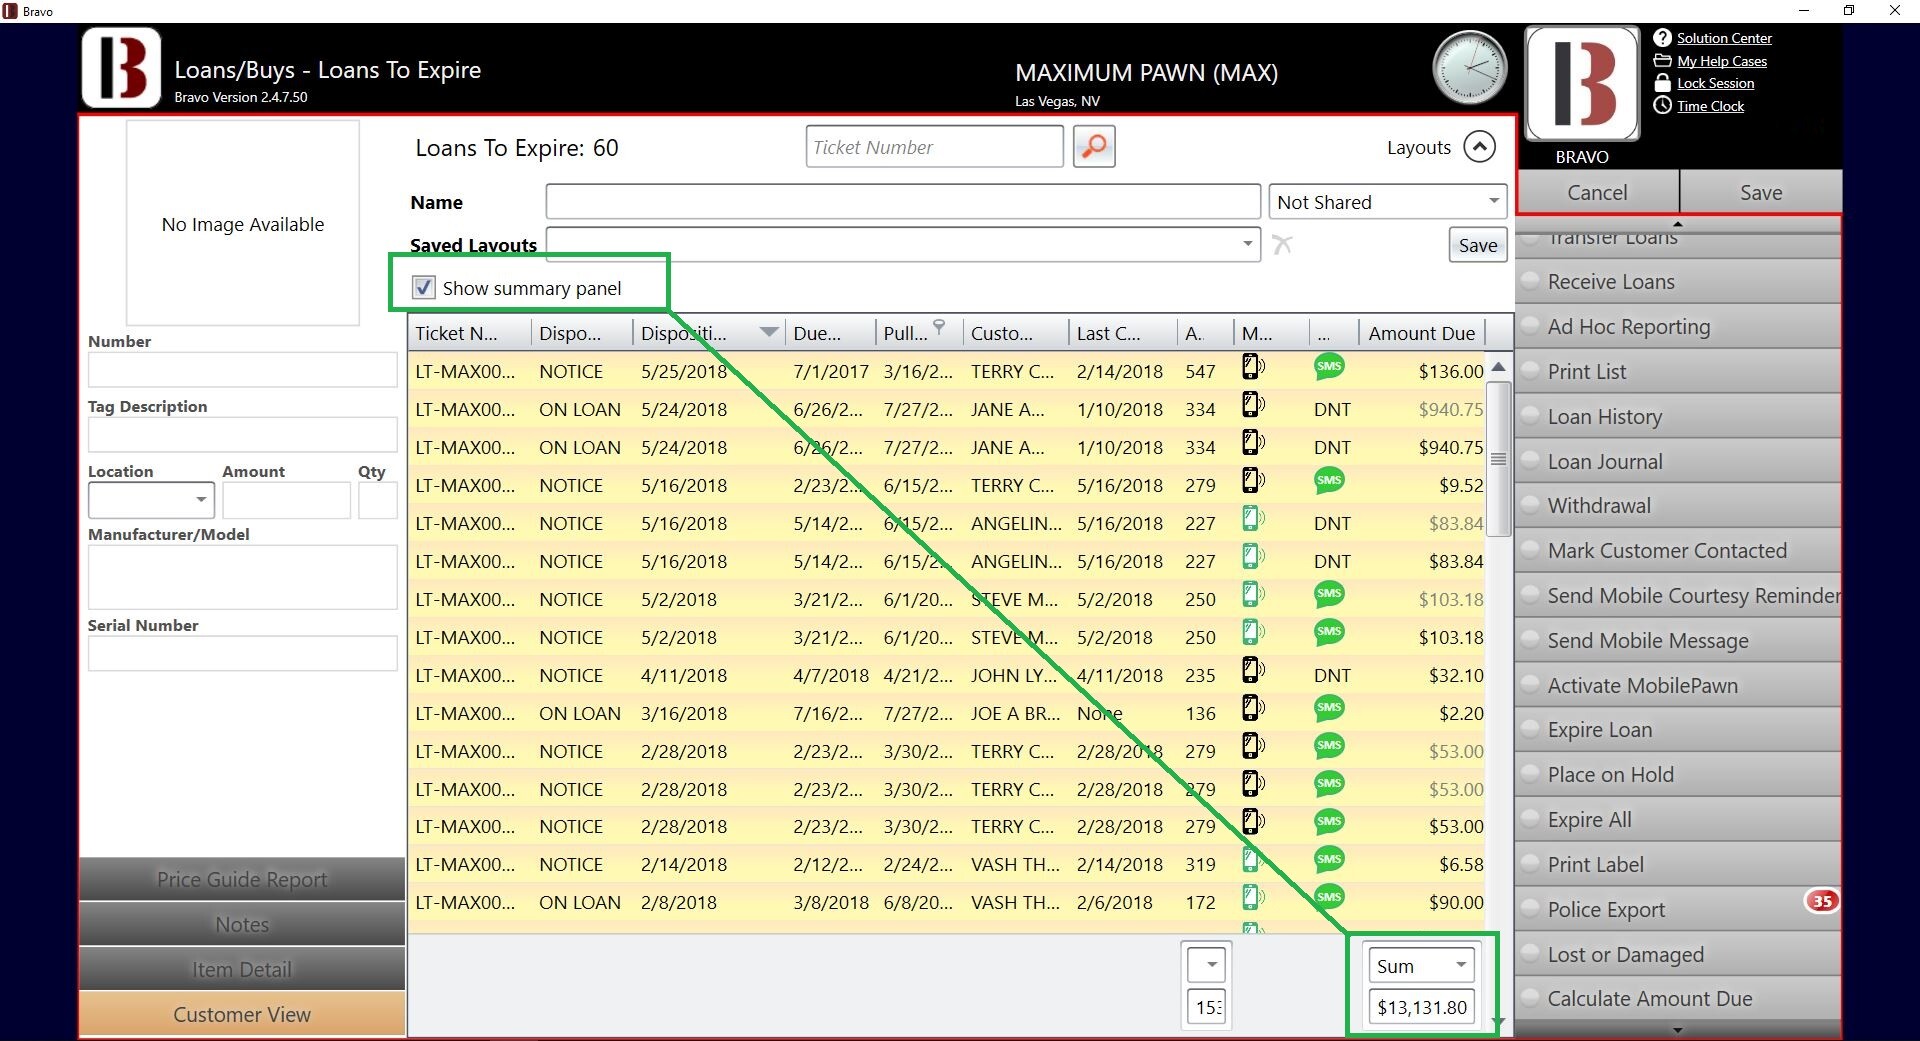Click the grid vertical scrollbar thumb

(x=1498, y=459)
